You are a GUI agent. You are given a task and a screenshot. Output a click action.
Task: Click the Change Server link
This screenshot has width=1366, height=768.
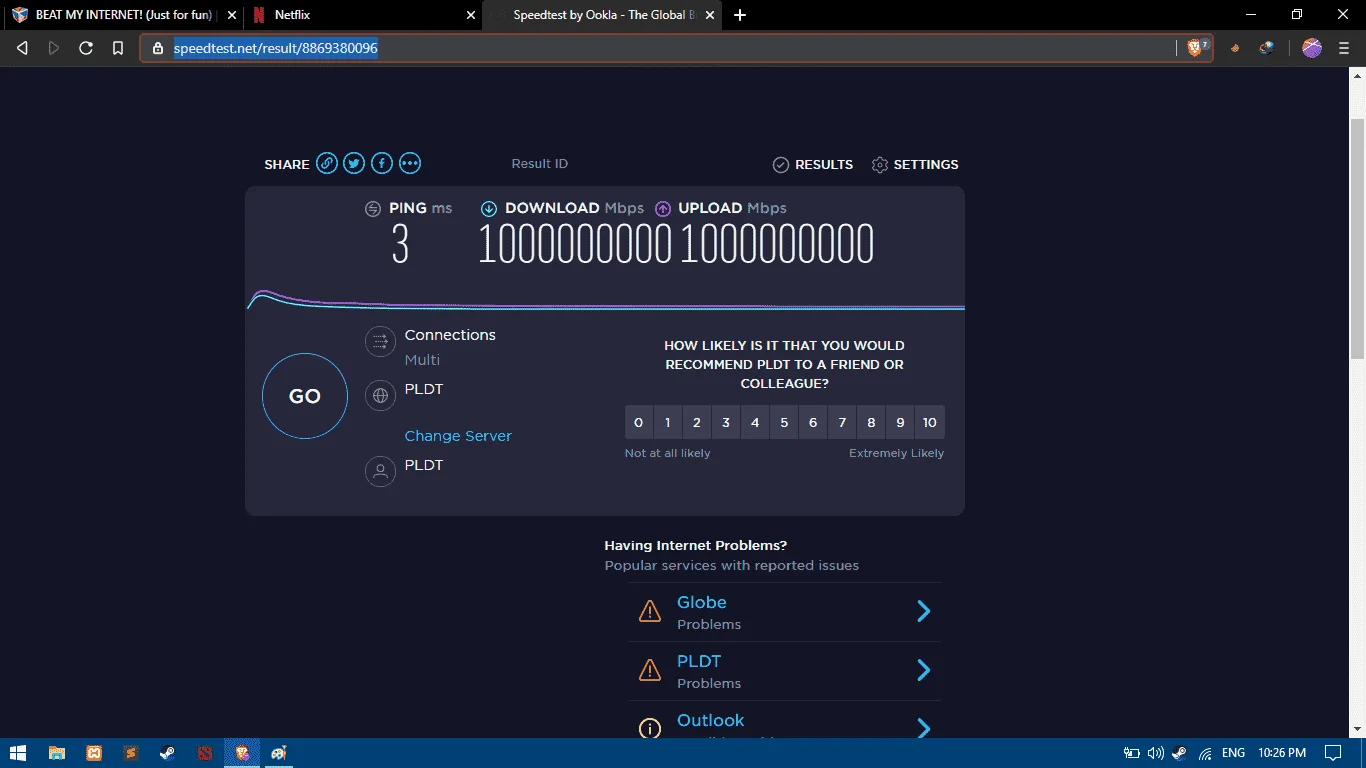[x=458, y=436]
